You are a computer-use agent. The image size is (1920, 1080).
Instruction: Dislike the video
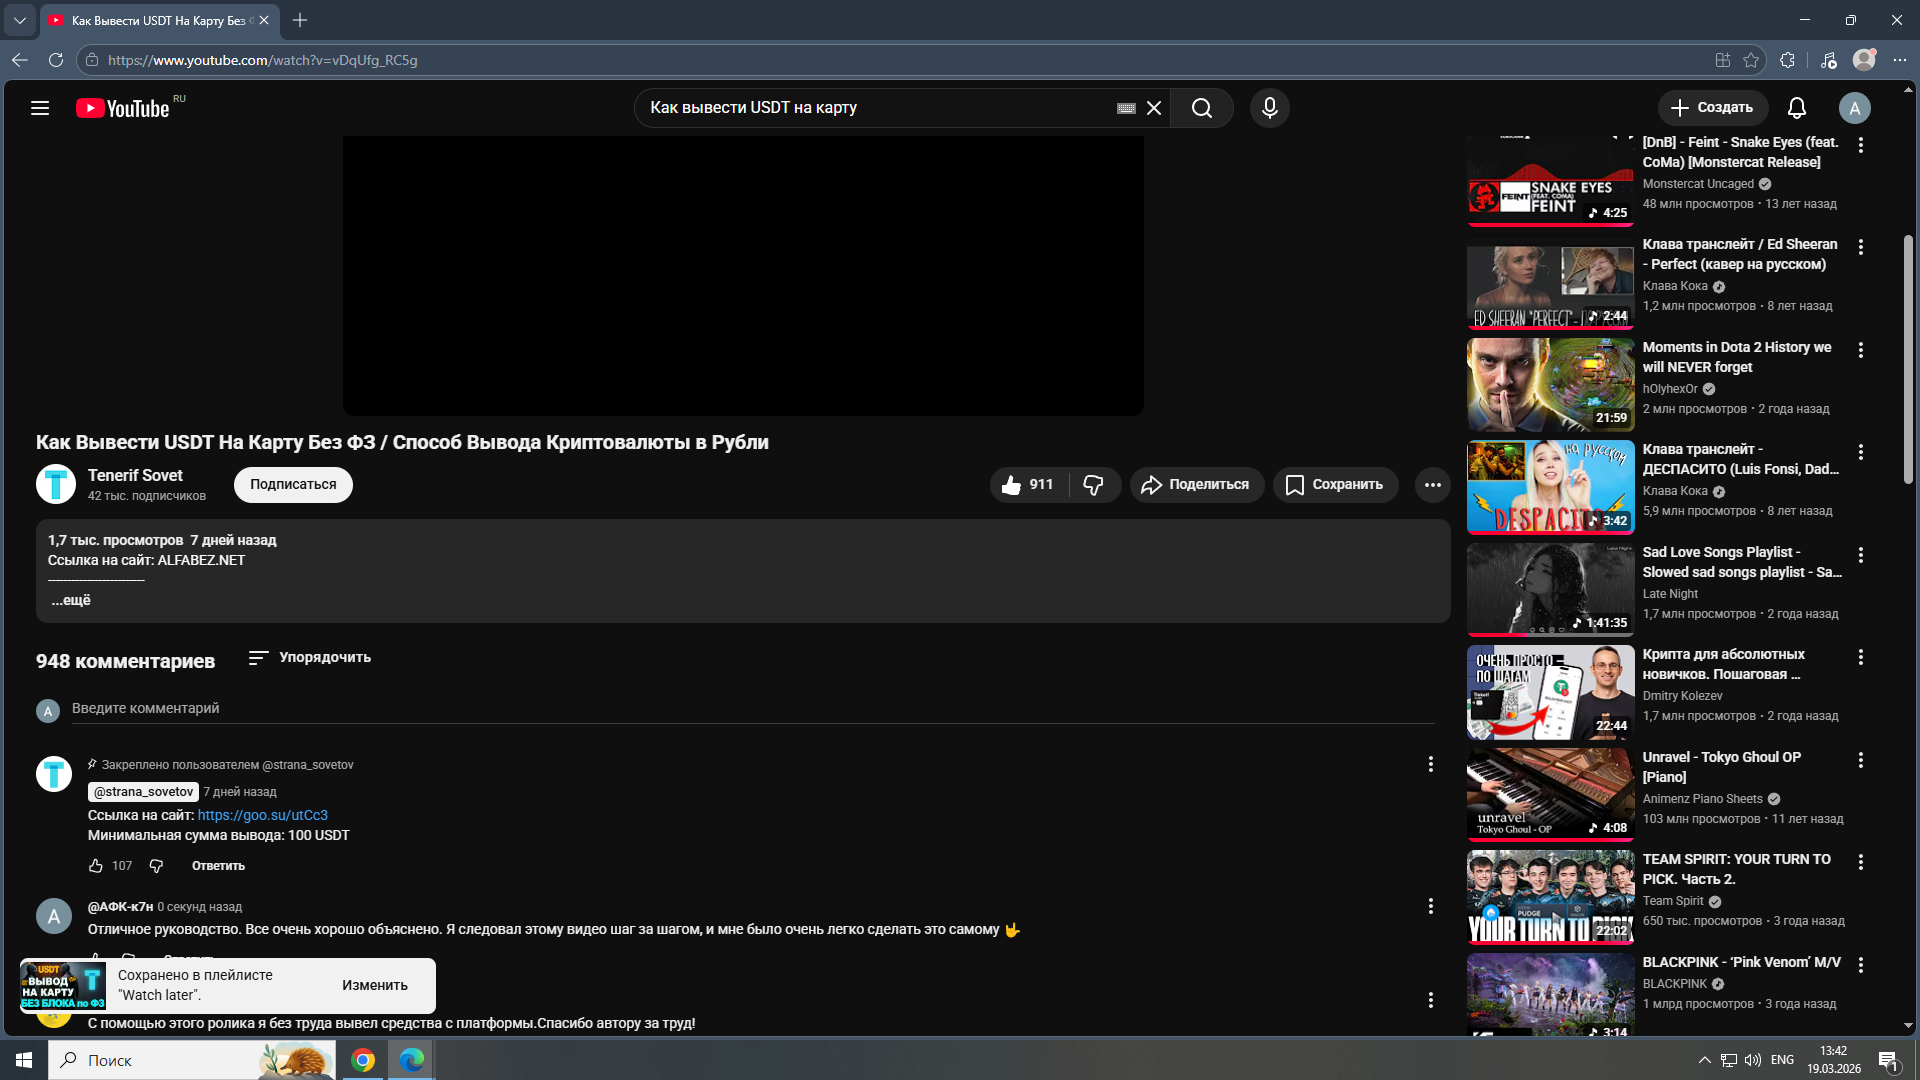1093,485
